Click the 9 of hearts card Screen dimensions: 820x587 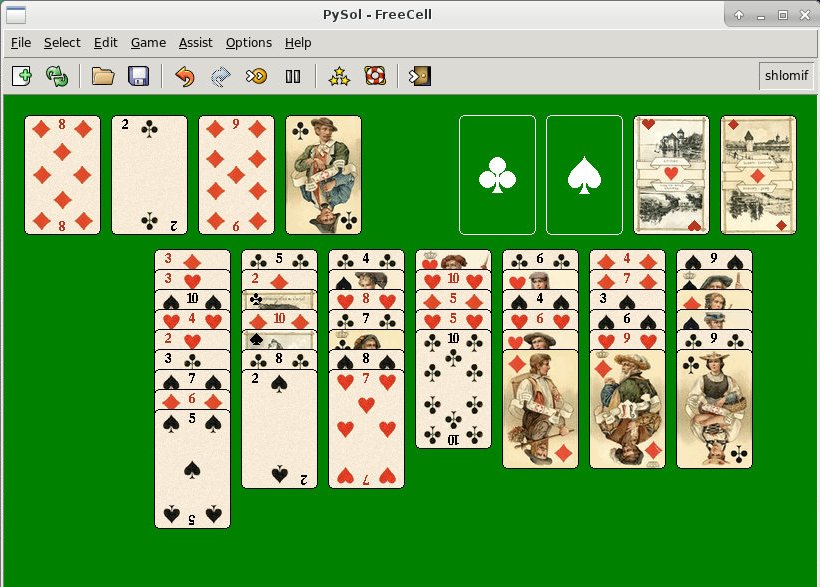pyautogui.click(x=628, y=340)
